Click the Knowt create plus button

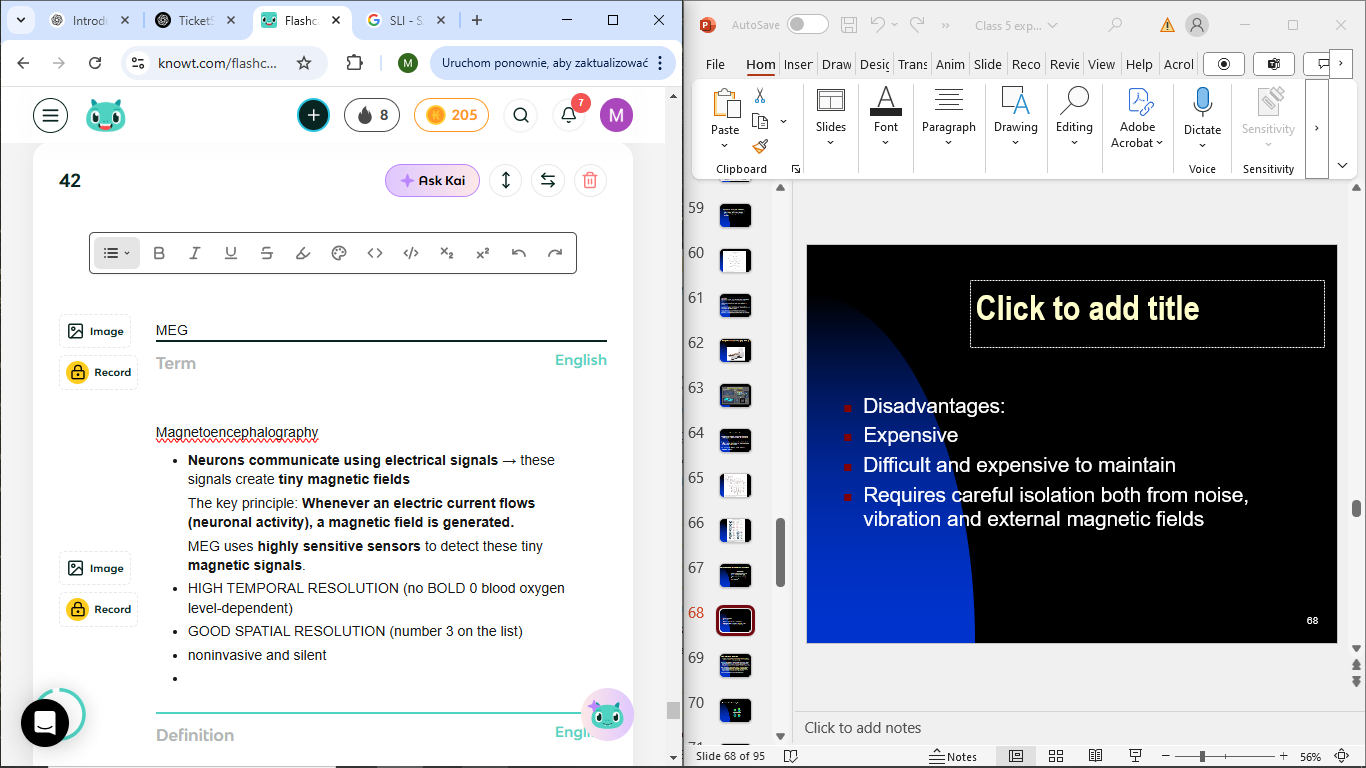313,115
